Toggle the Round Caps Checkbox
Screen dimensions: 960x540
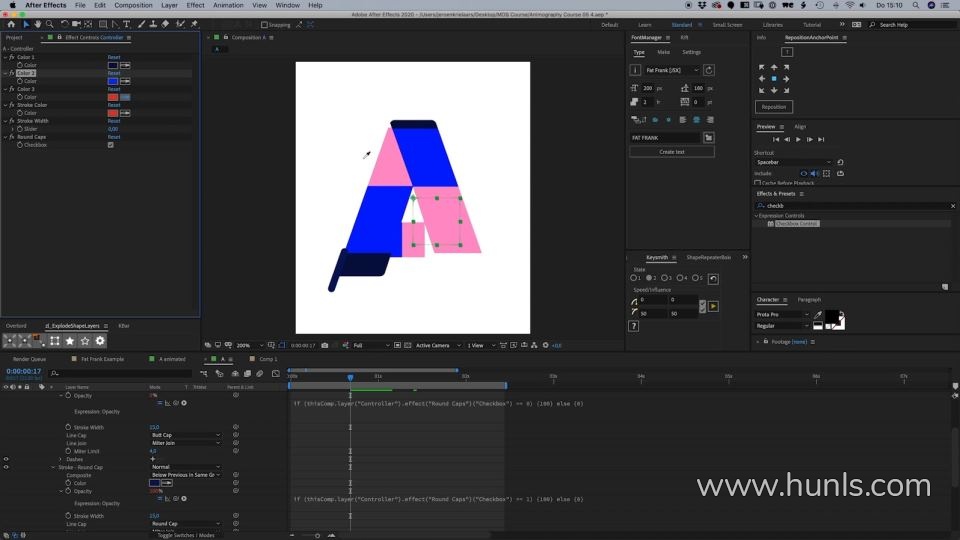click(110, 145)
